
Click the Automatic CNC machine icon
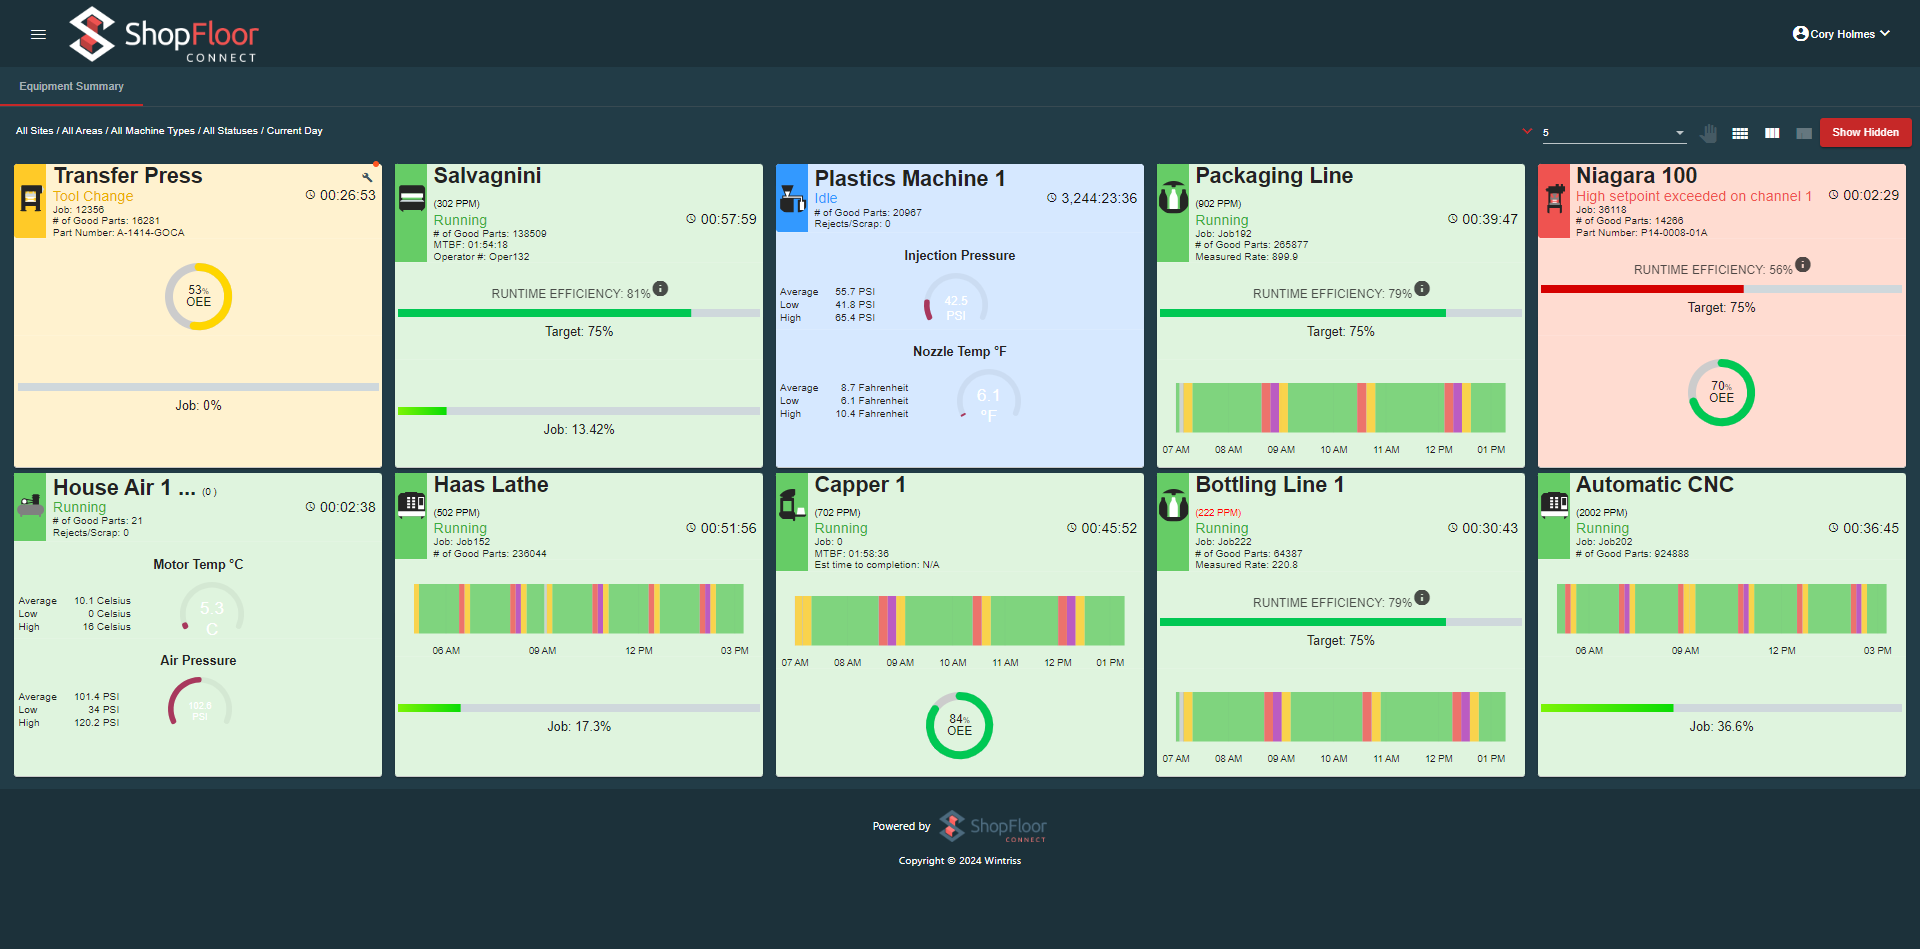(1554, 504)
